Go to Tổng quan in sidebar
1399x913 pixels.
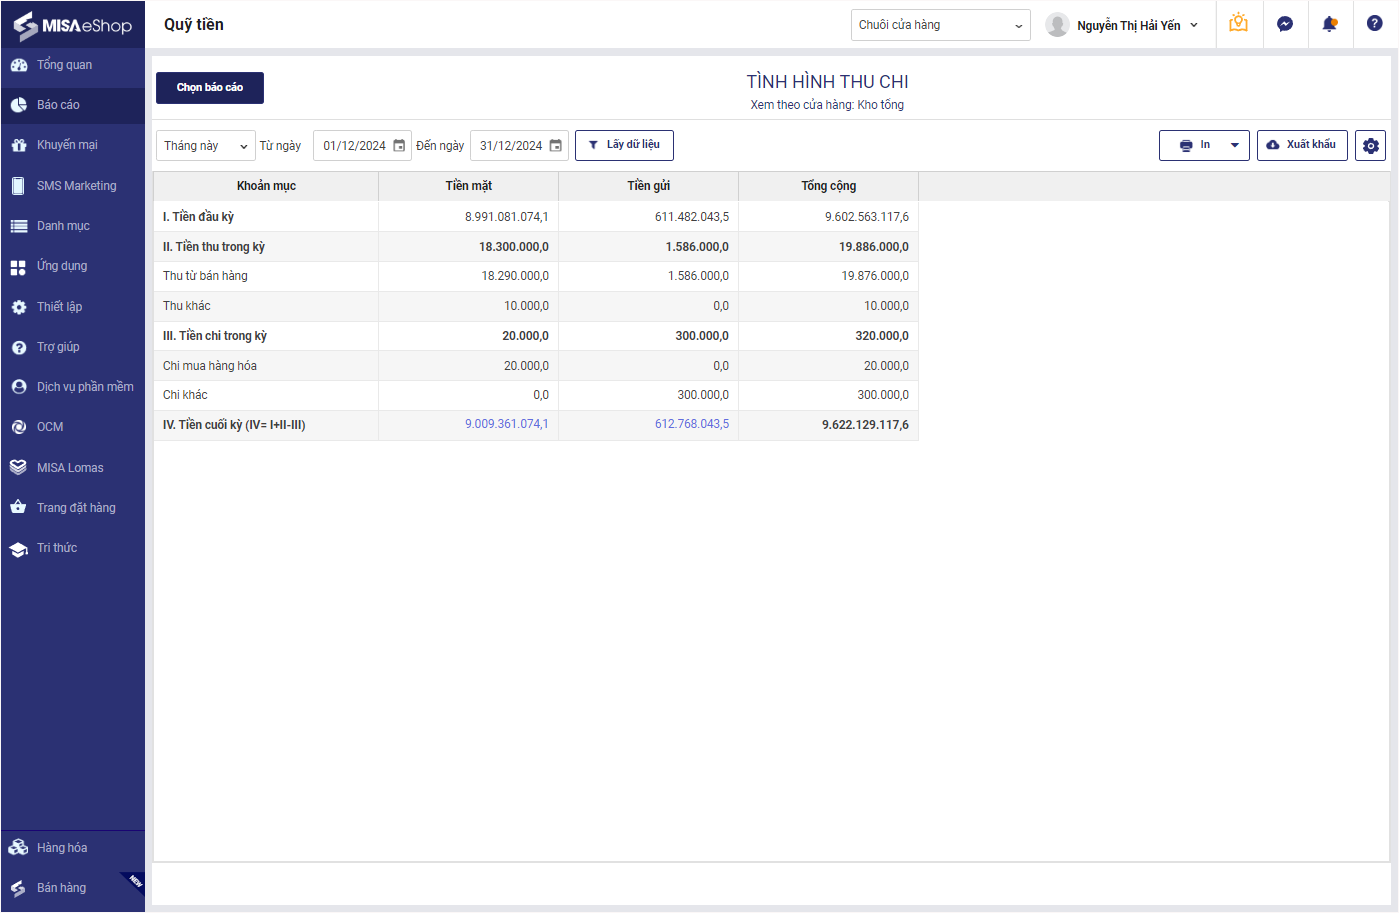coord(64,65)
